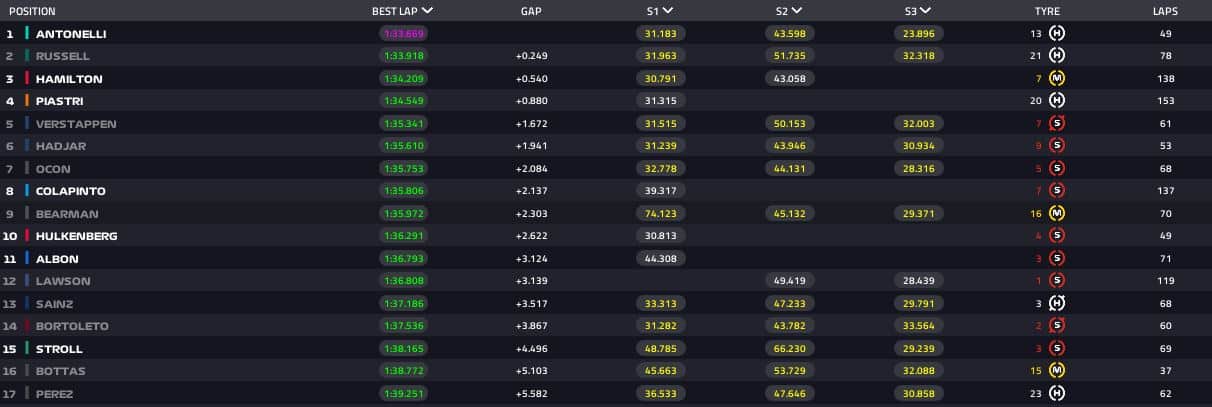Image resolution: width=1212 pixels, height=407 pixels.
Task: Sort by the BEST LAP column dropdown
Action: pos(402,11)
